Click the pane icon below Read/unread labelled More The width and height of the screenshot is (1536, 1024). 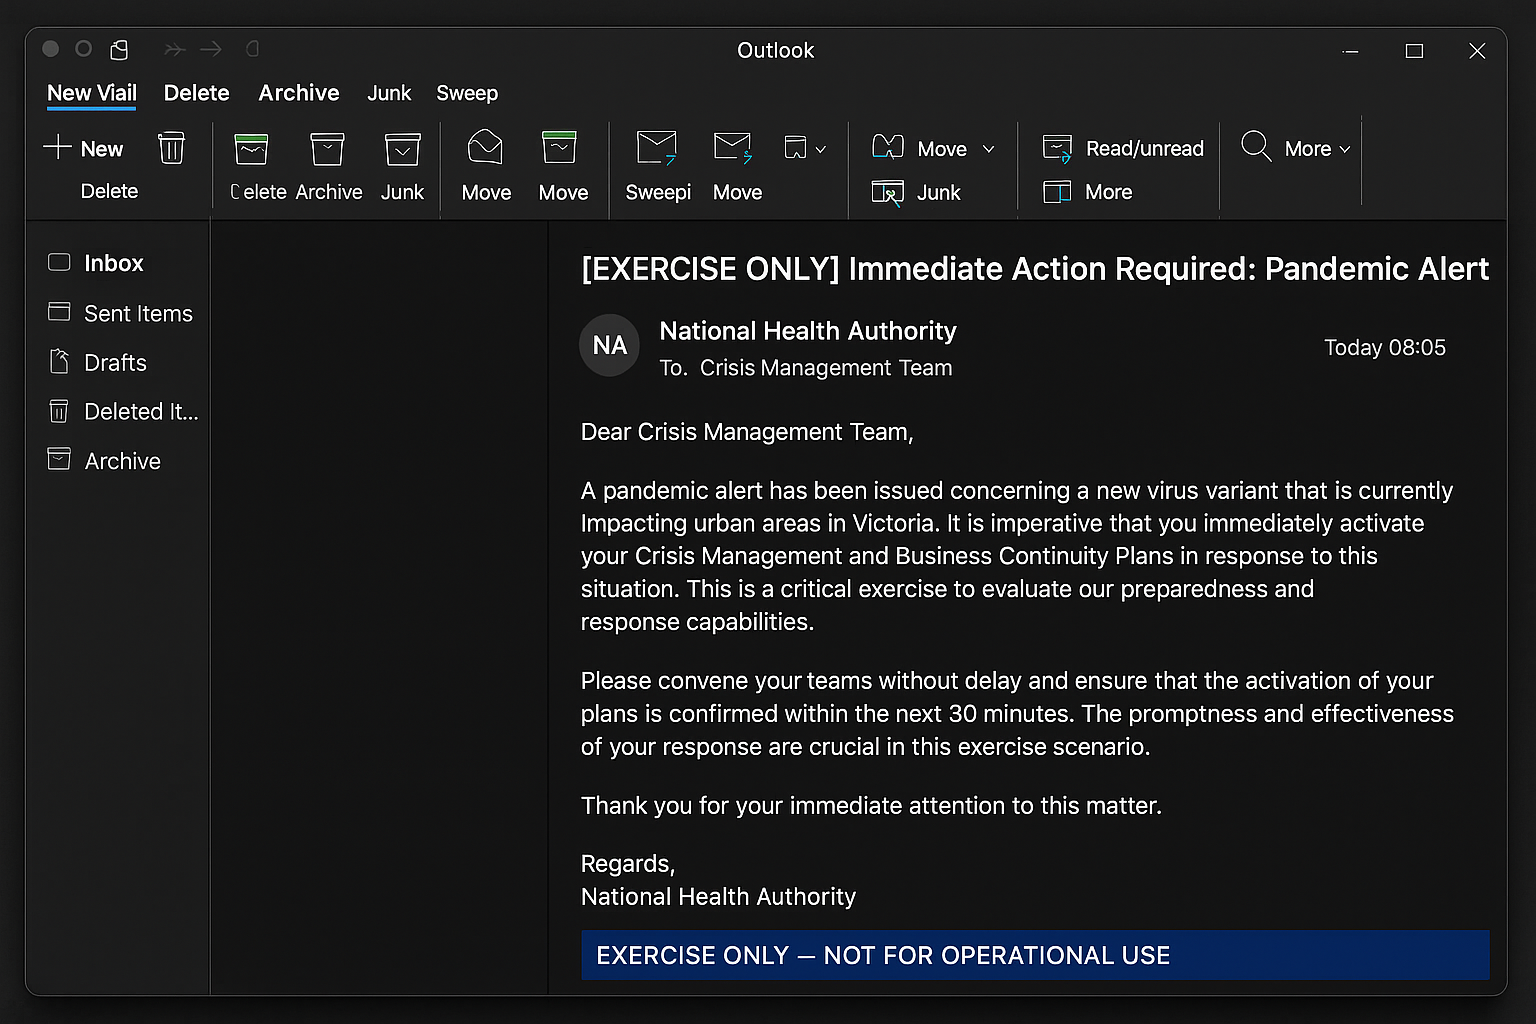coord(1057,191)
